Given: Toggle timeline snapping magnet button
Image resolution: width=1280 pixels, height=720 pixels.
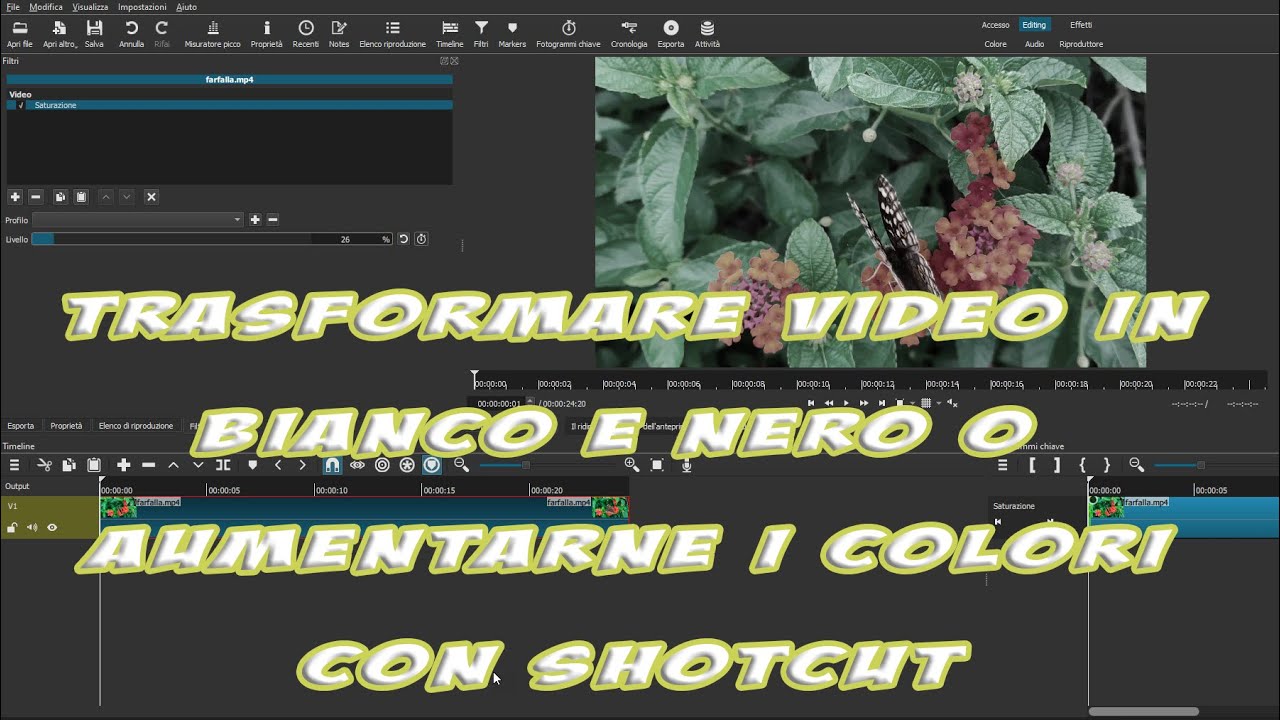Looking at the screenshot, I should pyautogui.click(x=332, y=465).
